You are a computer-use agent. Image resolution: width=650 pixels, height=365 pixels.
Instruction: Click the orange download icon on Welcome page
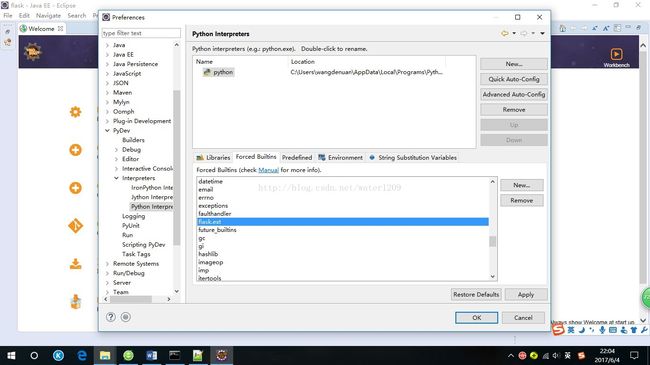(x=75, y=264)
